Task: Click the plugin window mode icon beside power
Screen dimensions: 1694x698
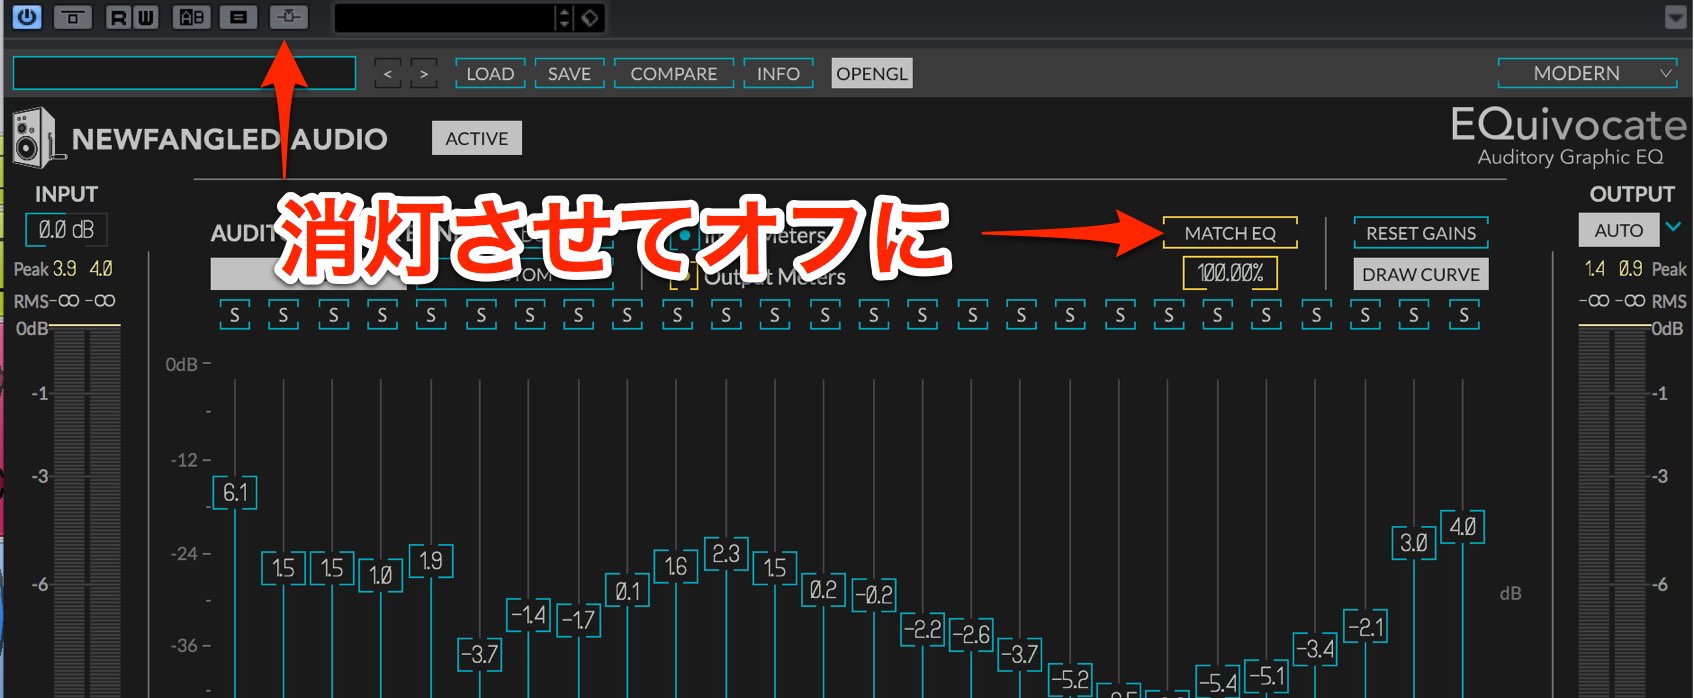Action: coord(72,17)
